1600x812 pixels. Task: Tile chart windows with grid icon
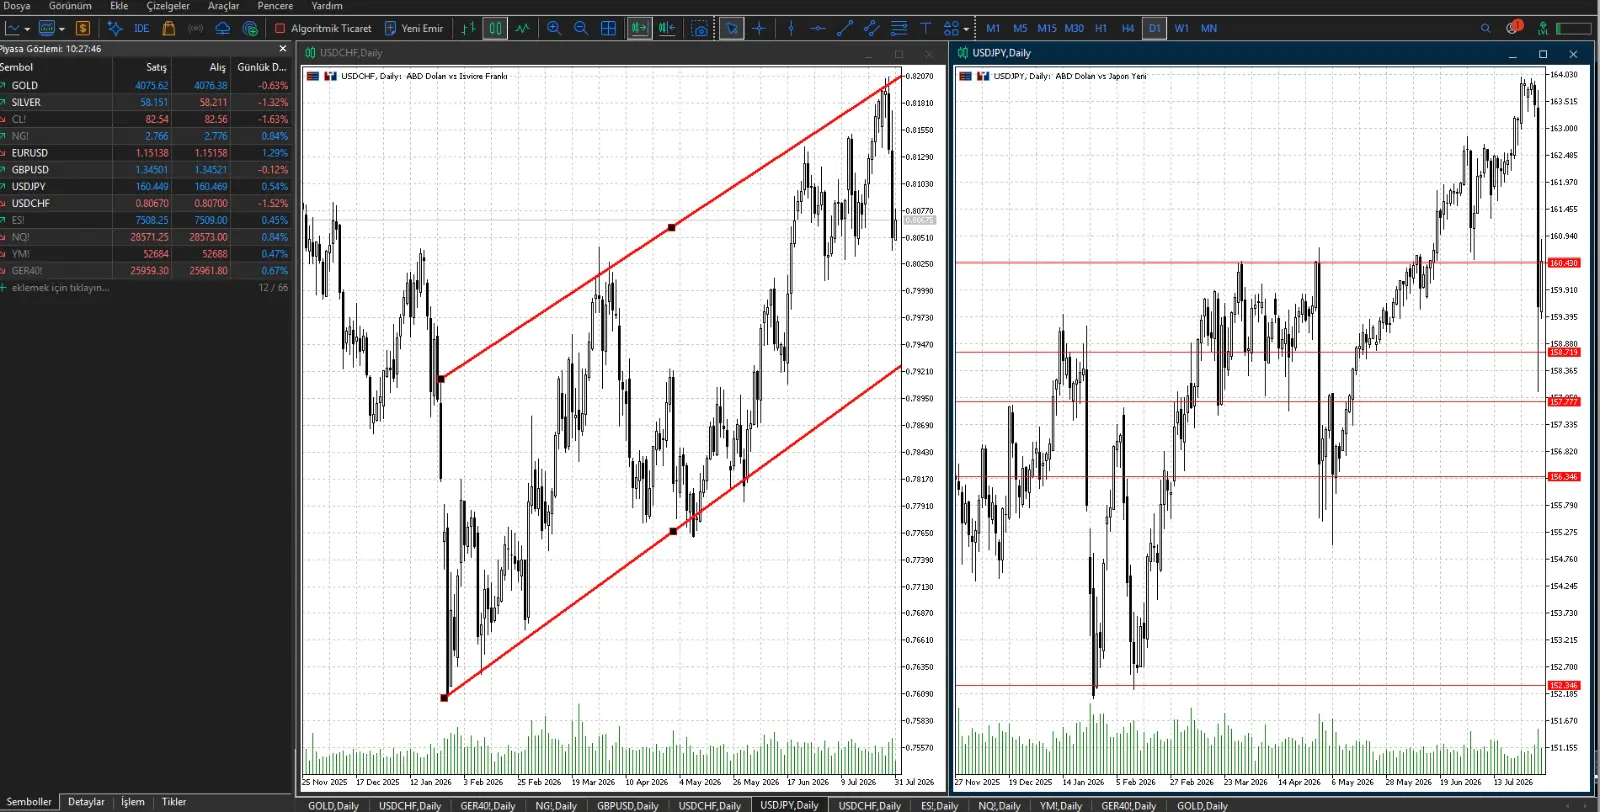tap(608, 28)
